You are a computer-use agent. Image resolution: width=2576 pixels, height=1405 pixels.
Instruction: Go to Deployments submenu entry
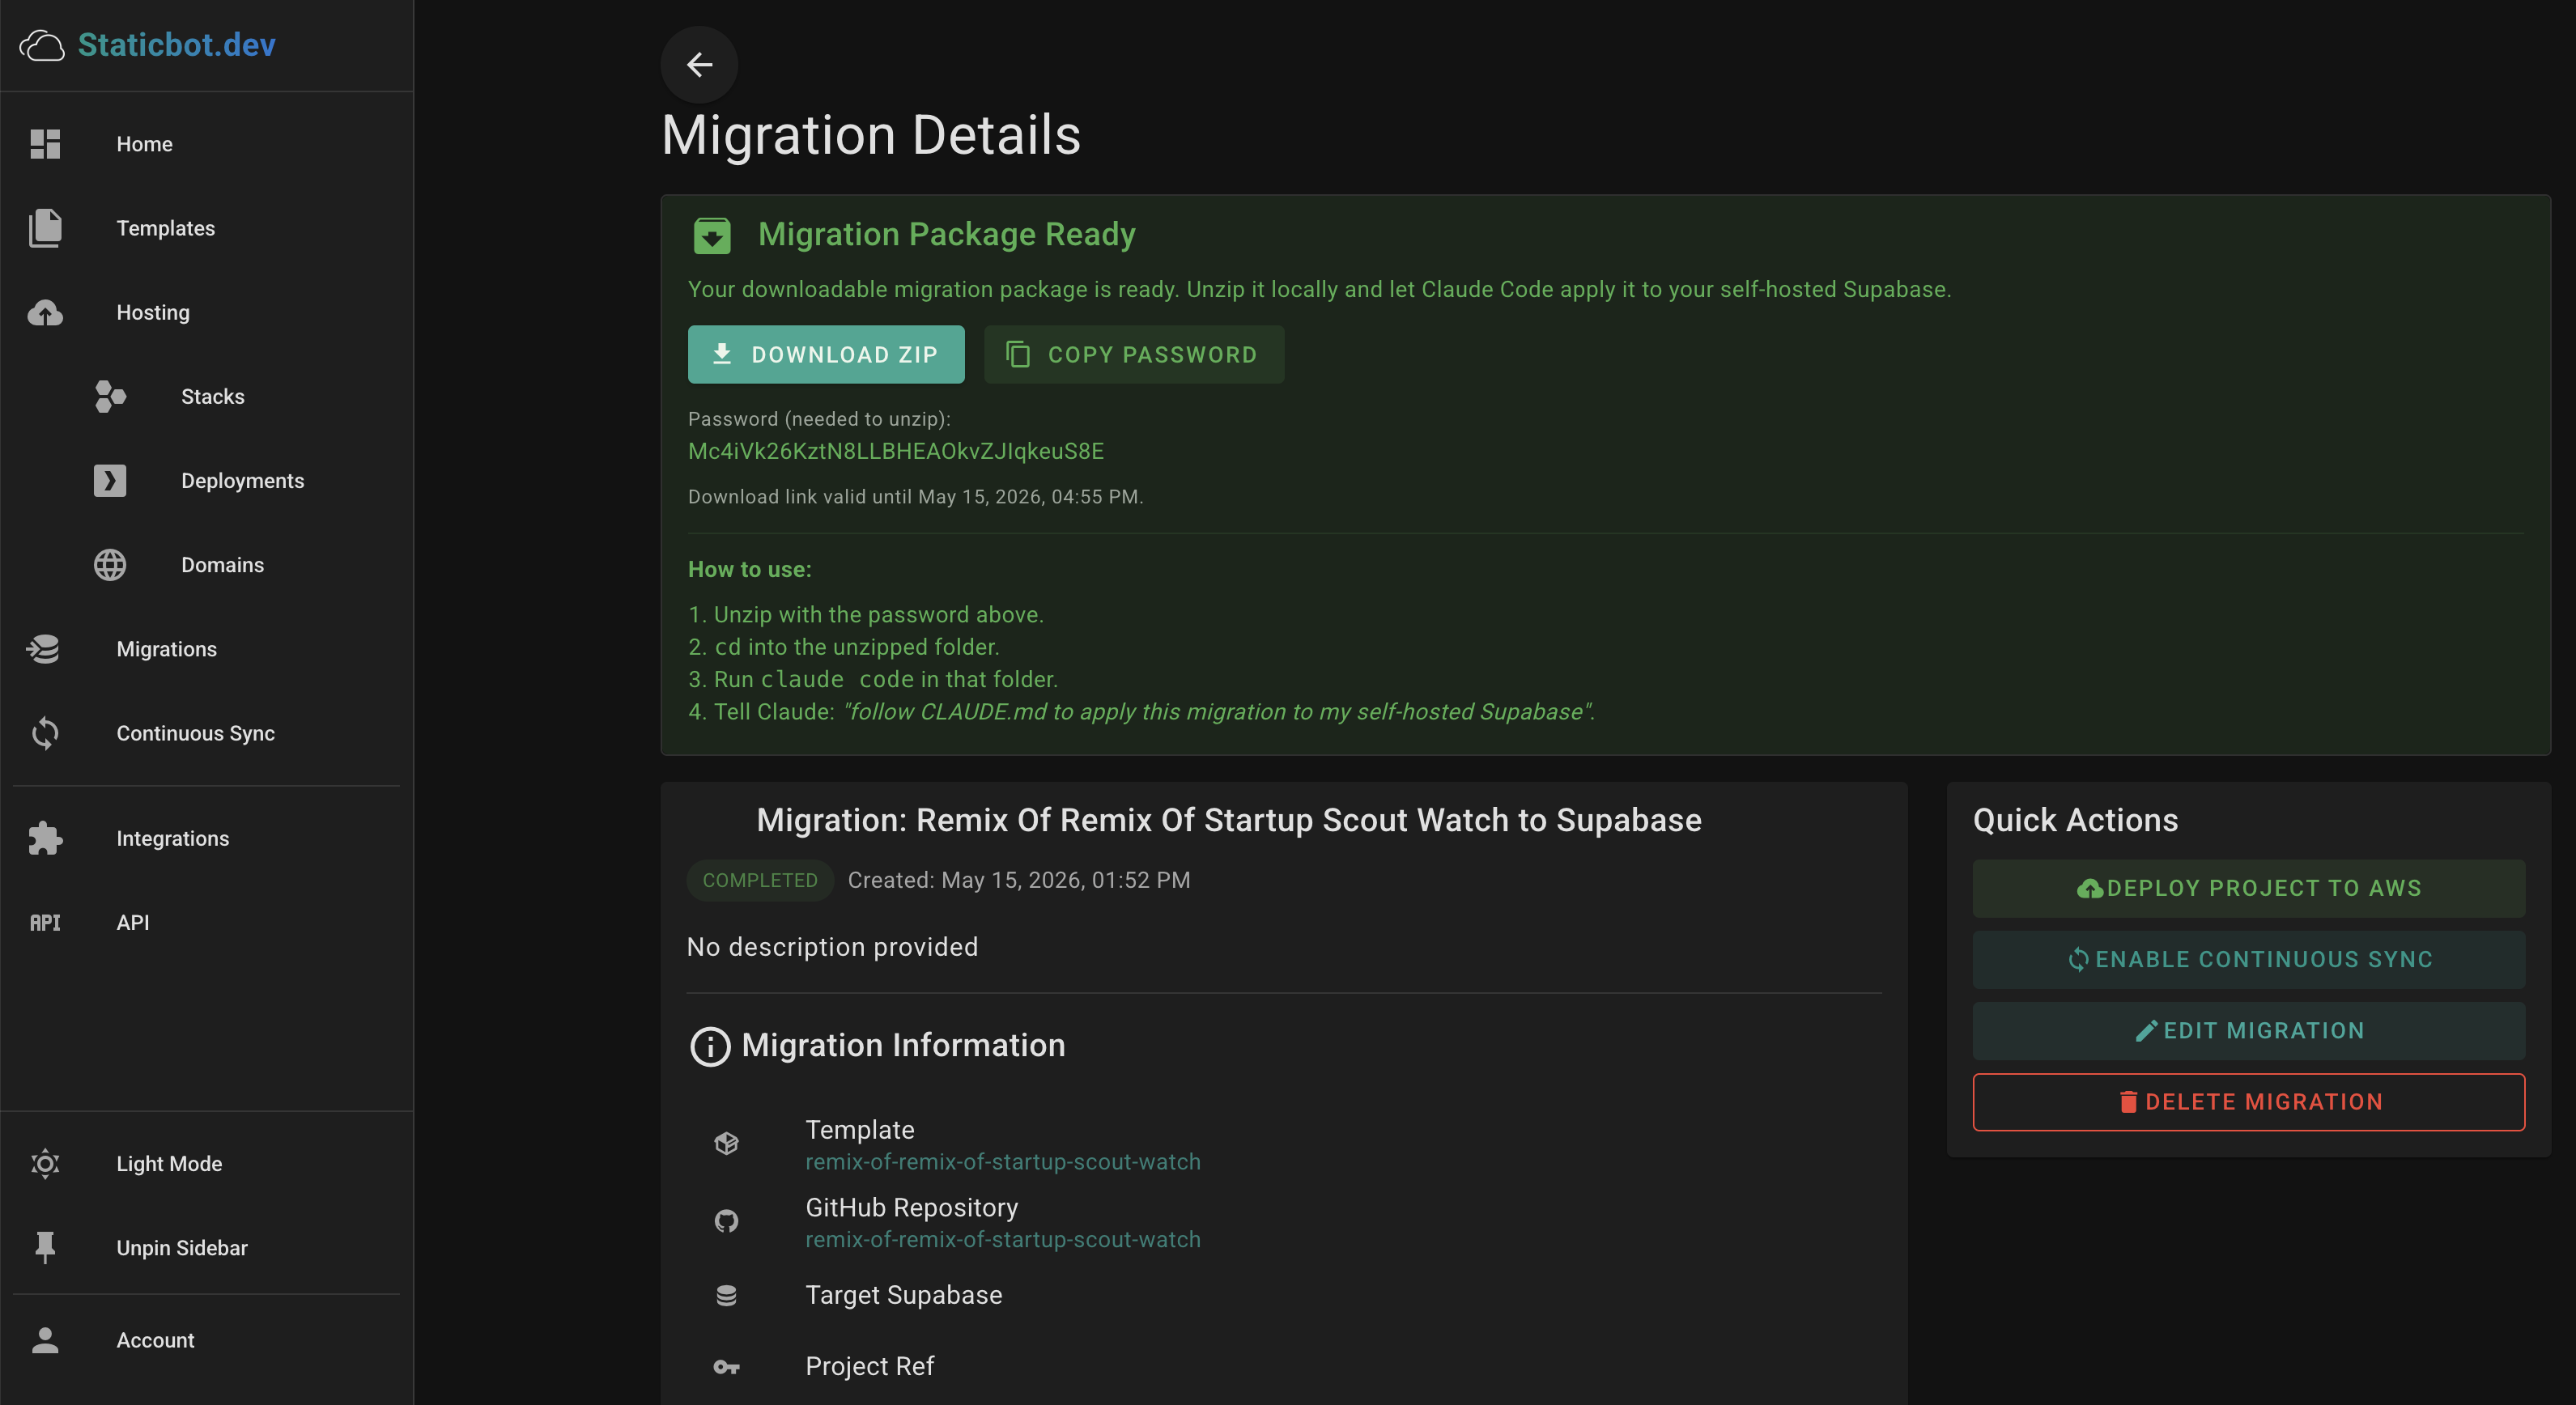pos(242,480)
